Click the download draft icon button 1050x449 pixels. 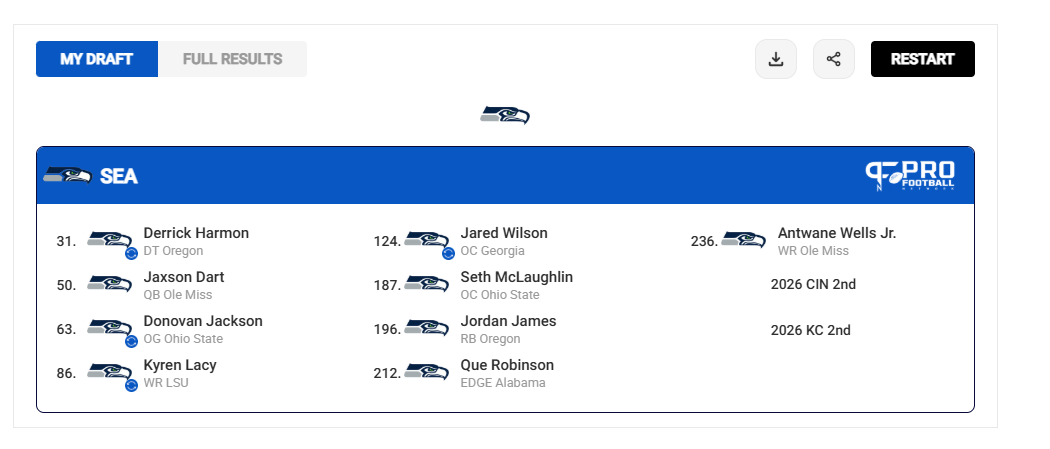tap(775, 59)
